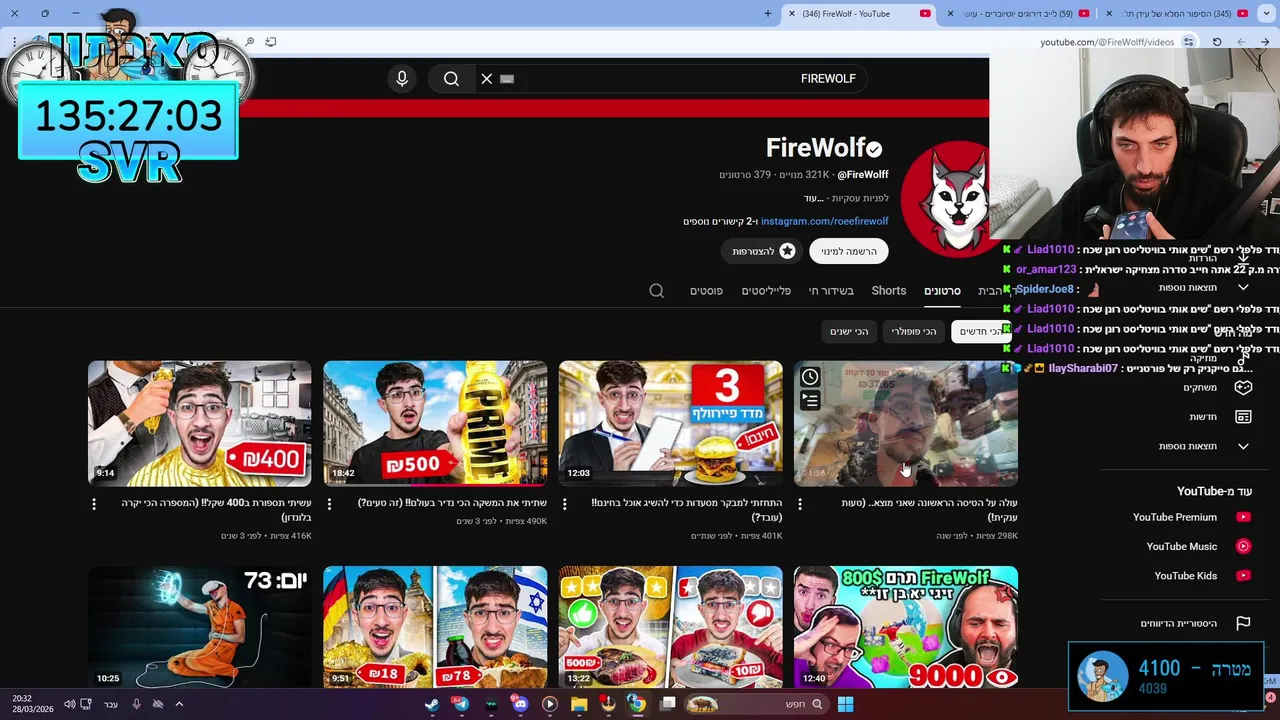Open the virtual keyboard icon in the search box
Viewport: 1280px width, 720px height.
click(x=507, y=79)
